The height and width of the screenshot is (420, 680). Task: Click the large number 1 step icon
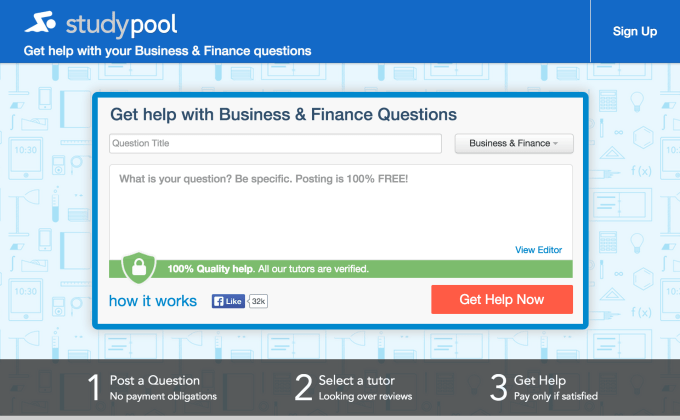pos(94,388)
